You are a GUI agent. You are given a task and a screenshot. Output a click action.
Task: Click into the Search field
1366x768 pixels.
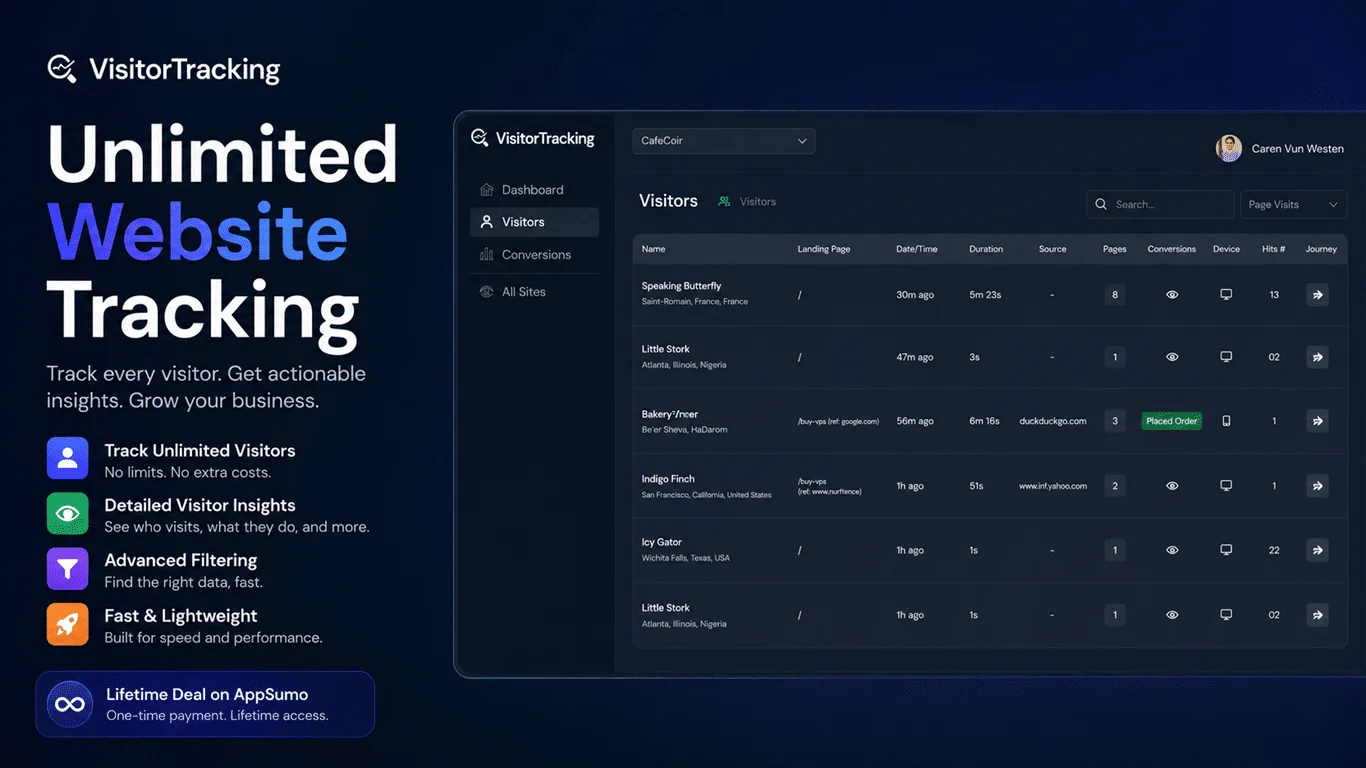1160,204
